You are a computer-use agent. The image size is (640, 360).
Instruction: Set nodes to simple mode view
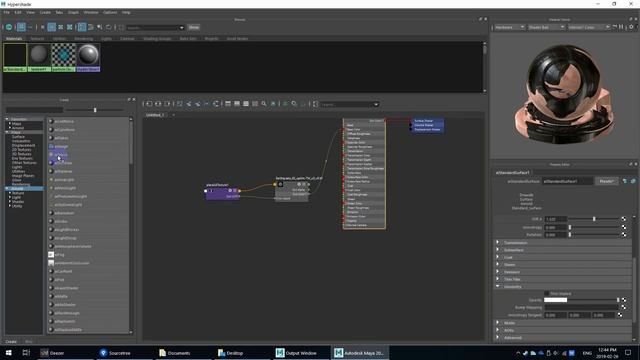pos(228,104)
